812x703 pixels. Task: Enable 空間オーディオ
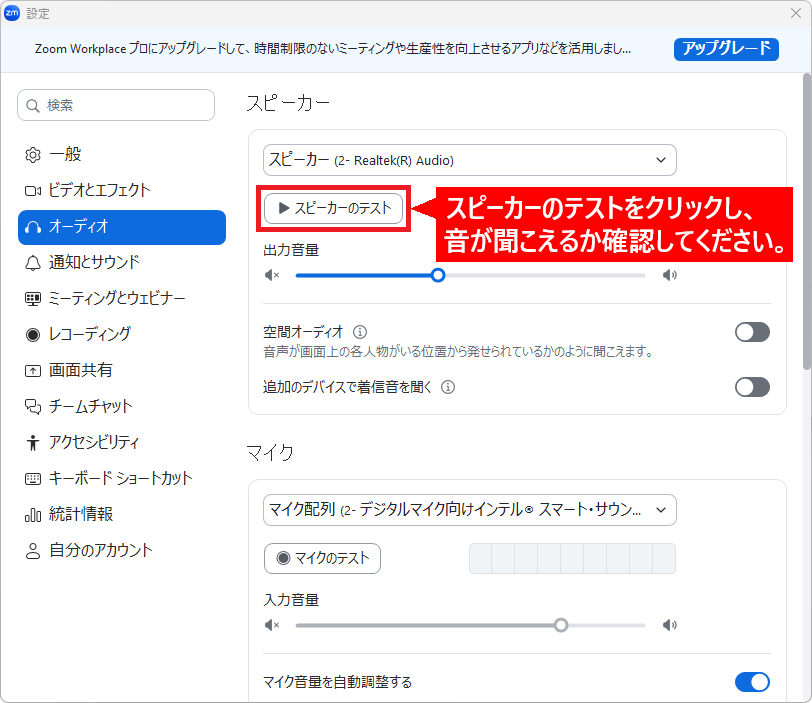point(752,331)
